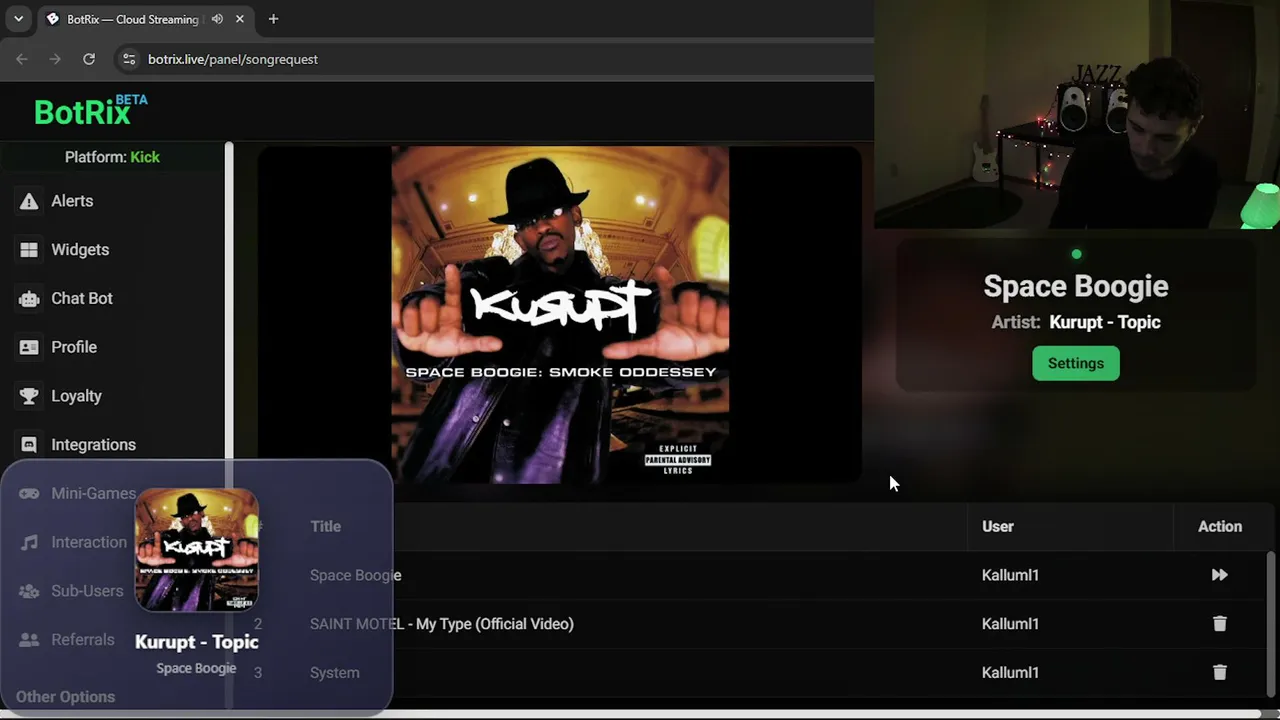Viewport: 1280px width, 720px height.
Task: Go to the Widgets section
Action: (80, 250)
